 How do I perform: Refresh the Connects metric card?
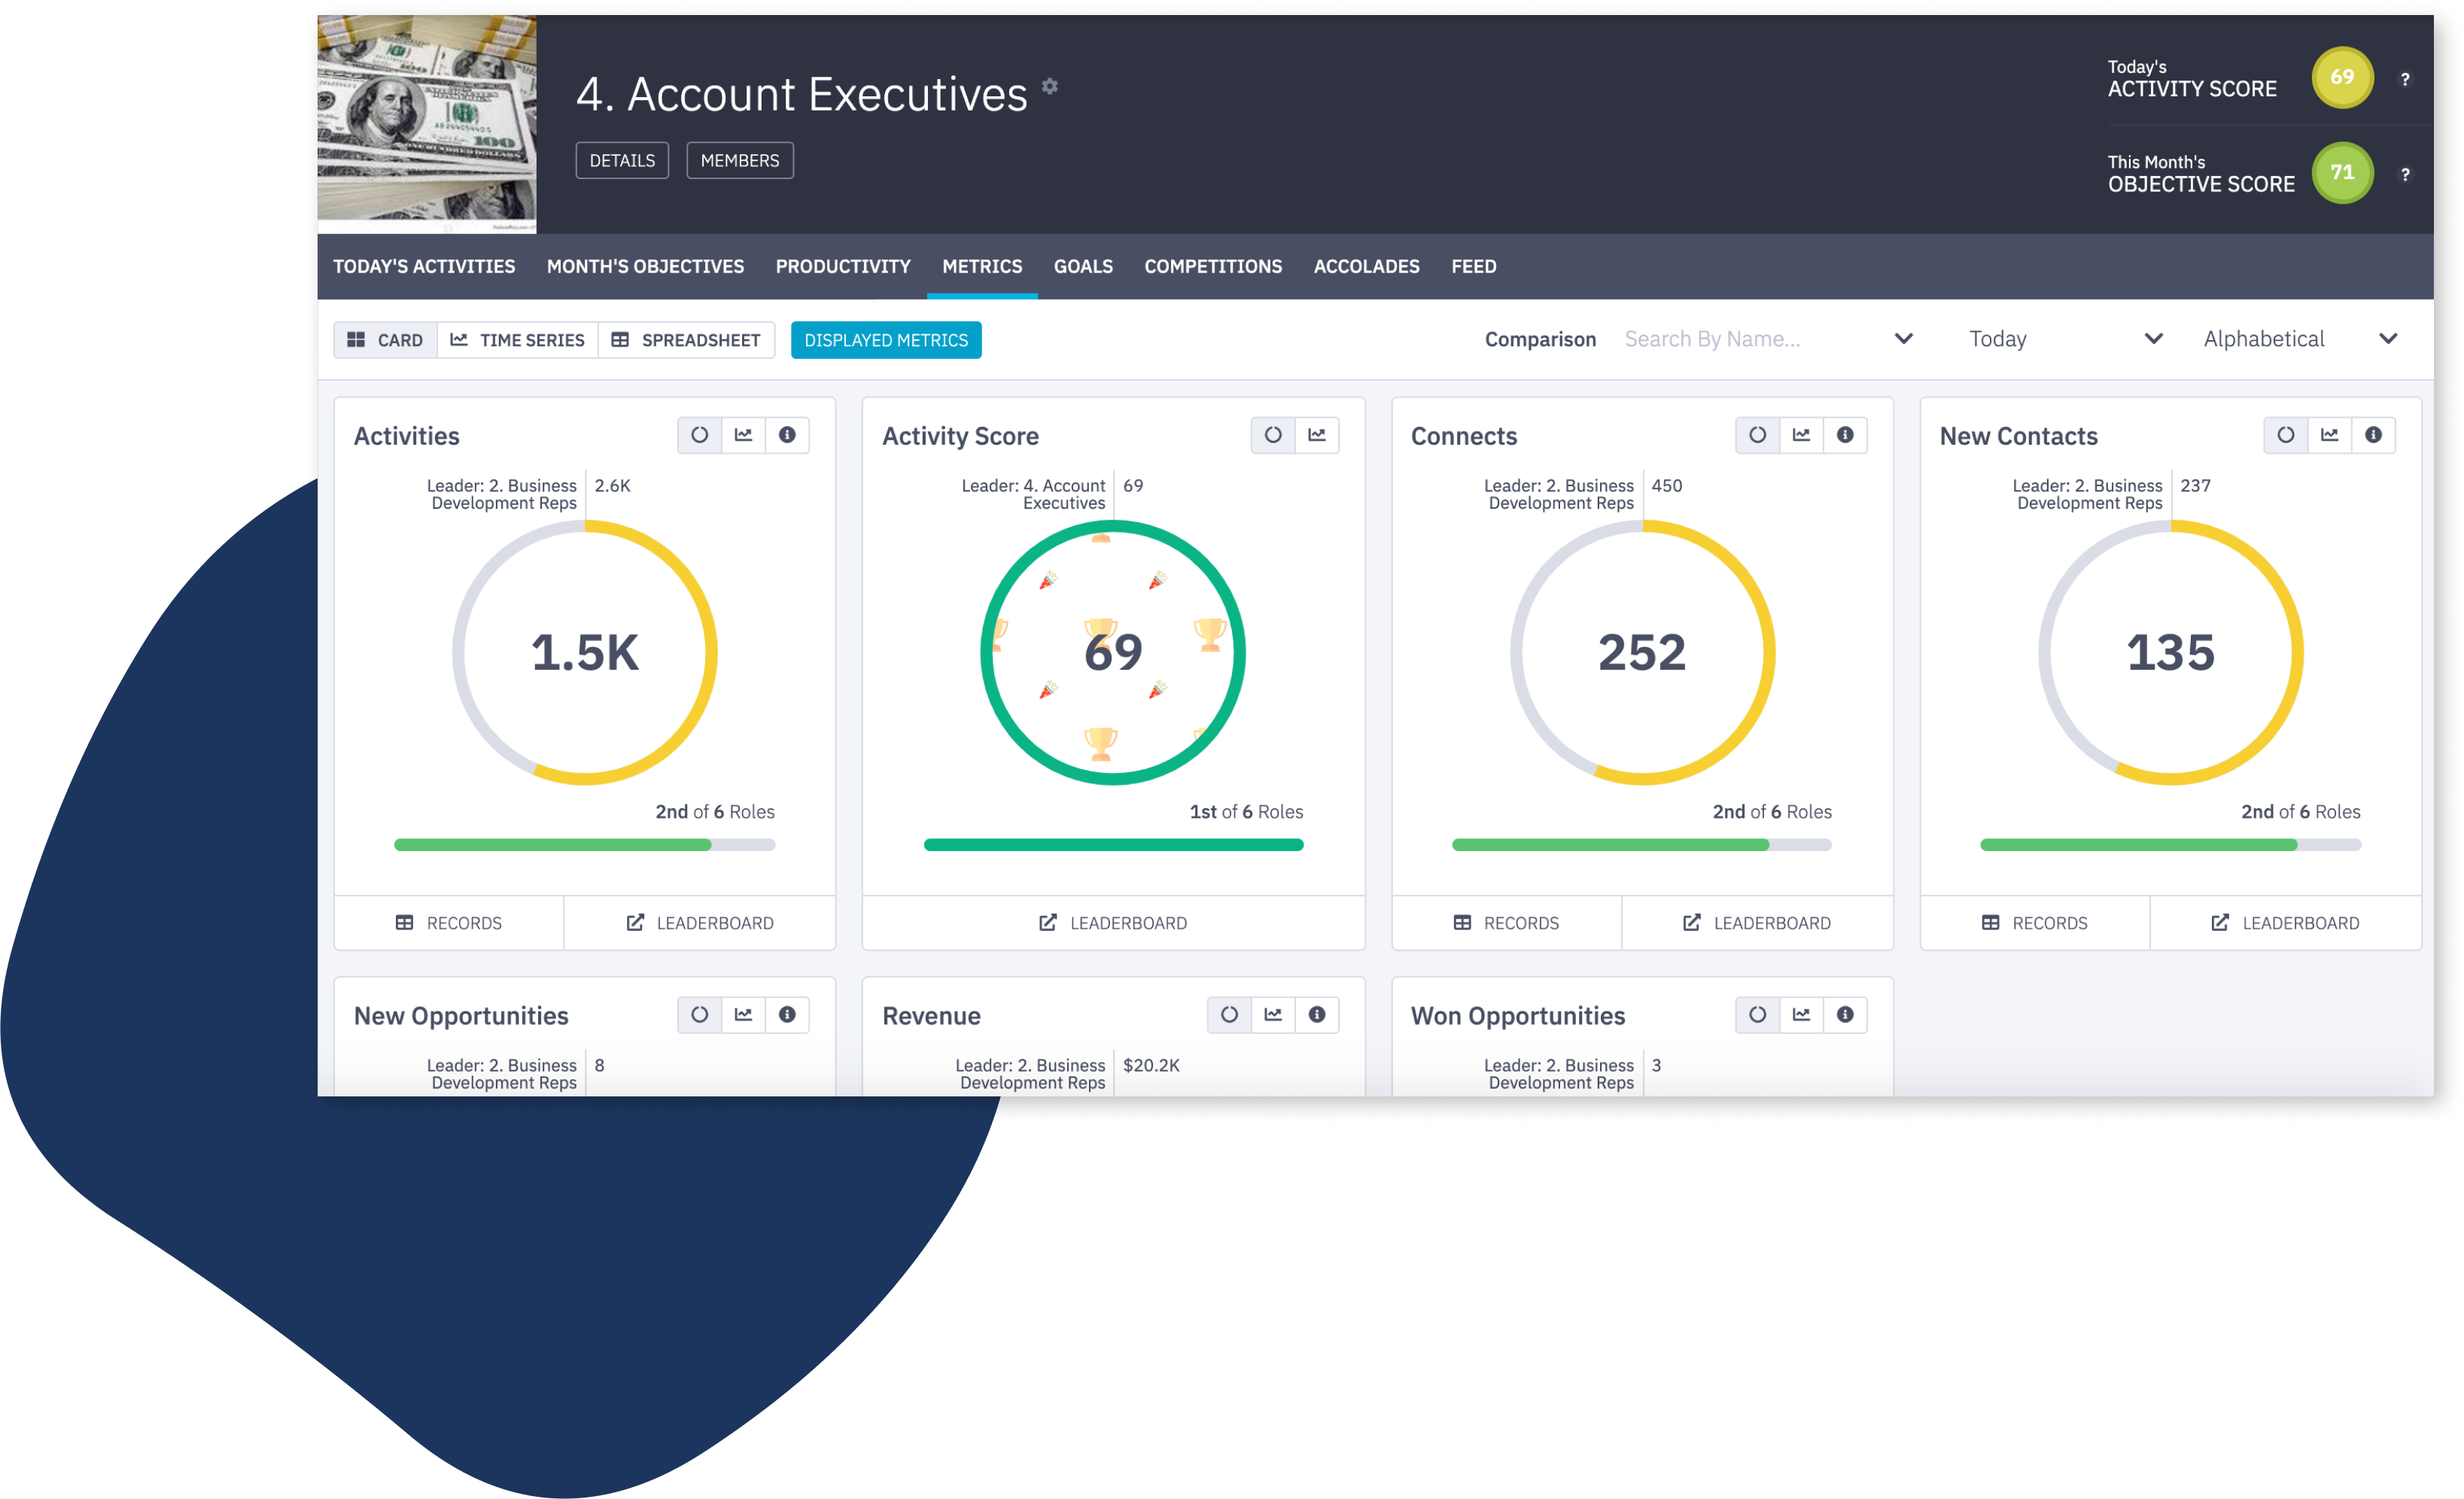[x=1757, y=435]
